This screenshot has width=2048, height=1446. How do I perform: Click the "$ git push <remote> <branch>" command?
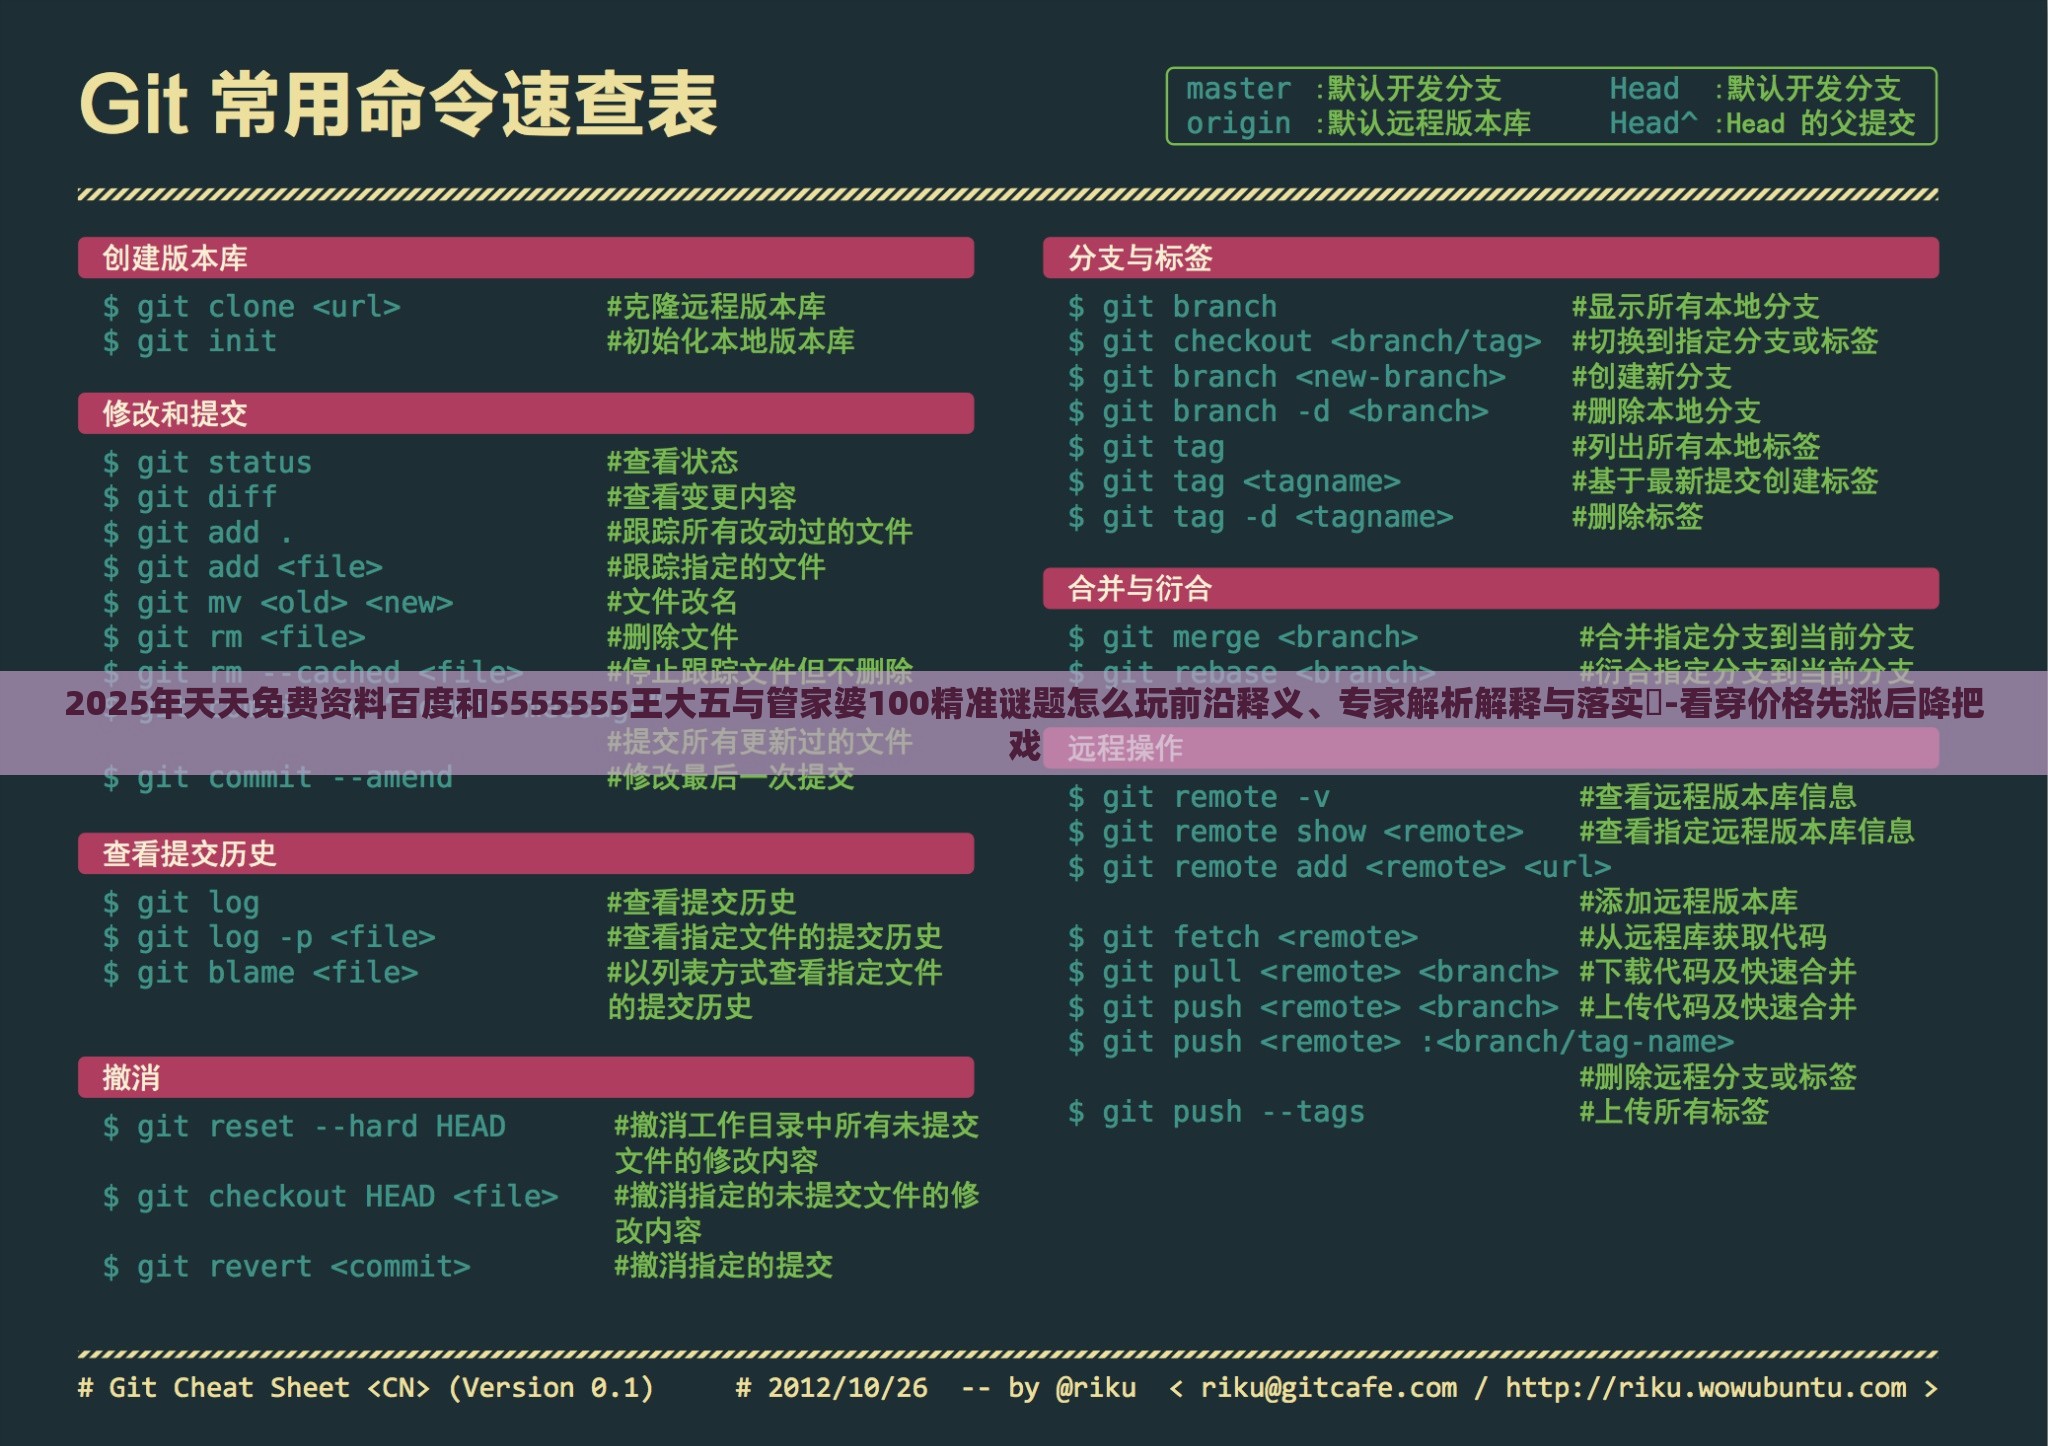pos(1313,1008)
